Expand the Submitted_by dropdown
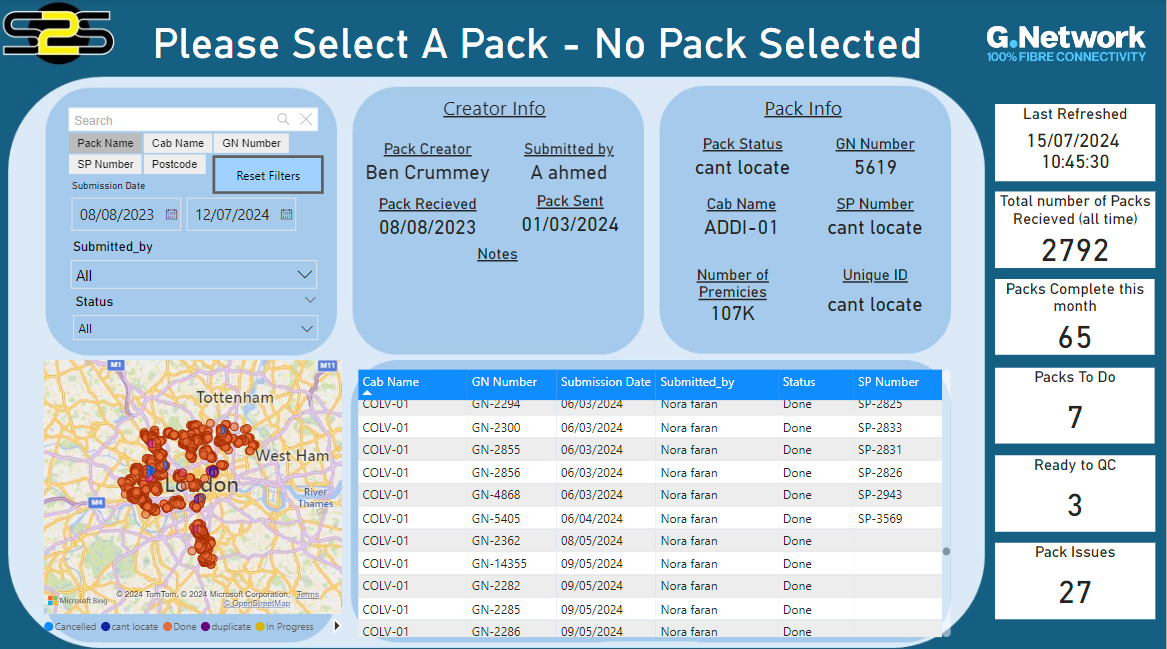1167x649 pixels. tap(305, 275)
